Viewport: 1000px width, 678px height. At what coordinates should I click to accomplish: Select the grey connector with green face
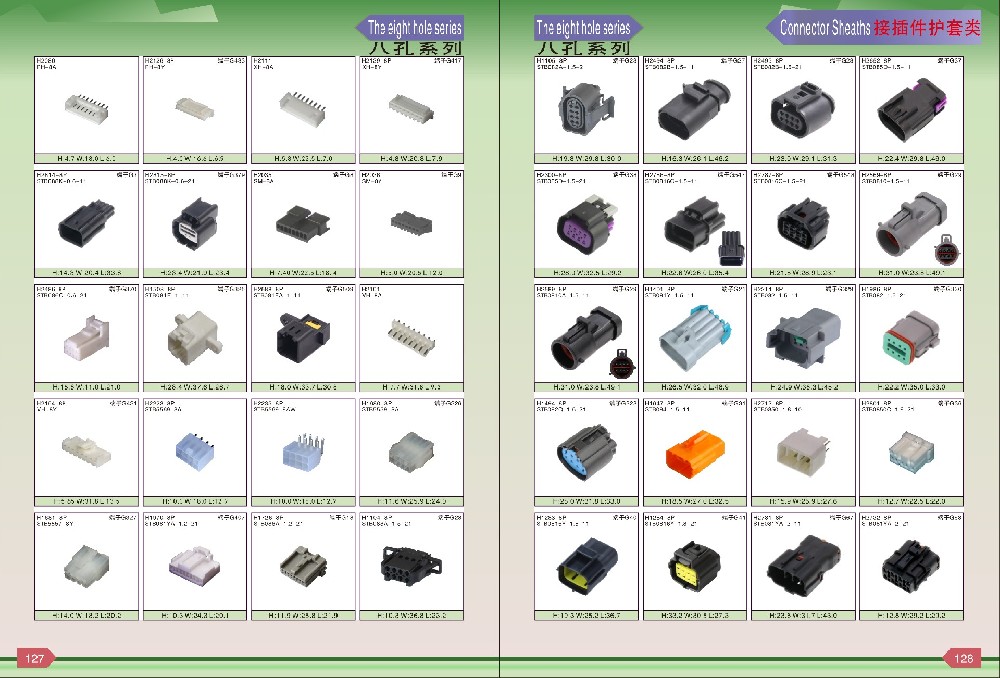click(911, 338)
